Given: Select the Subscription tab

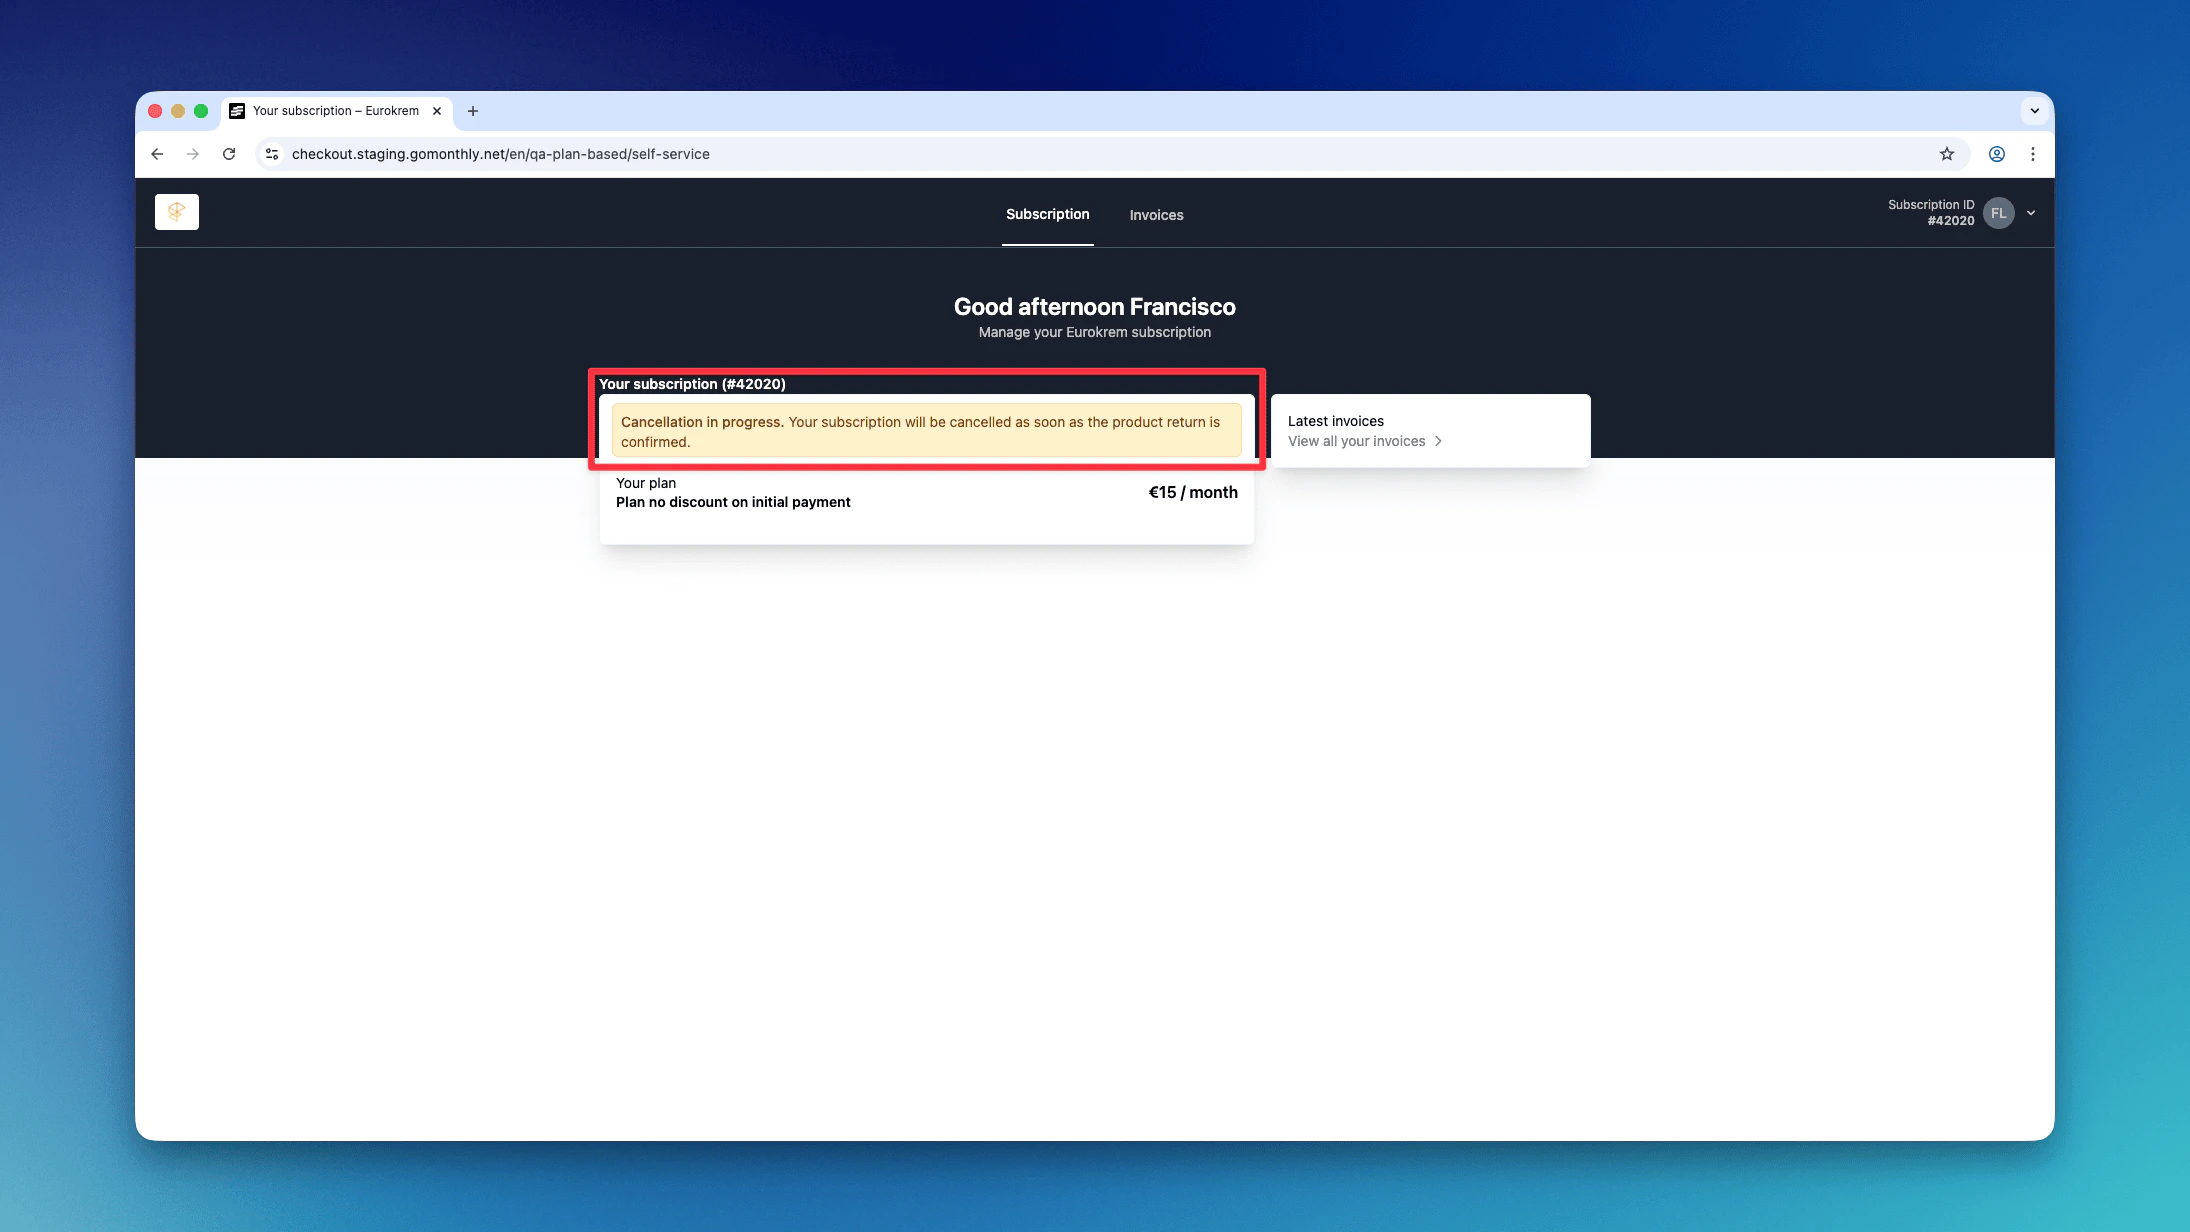Looking at the screenshot, I should click(x=1047, y=214).
